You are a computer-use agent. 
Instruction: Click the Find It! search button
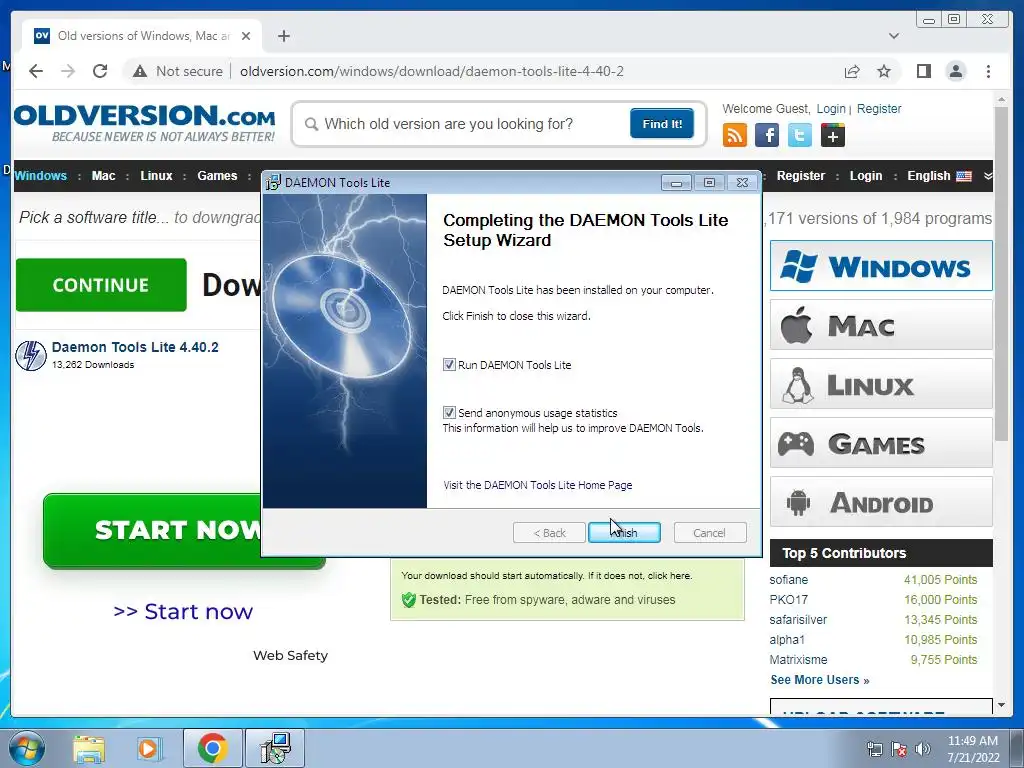[x=662, y=123]
